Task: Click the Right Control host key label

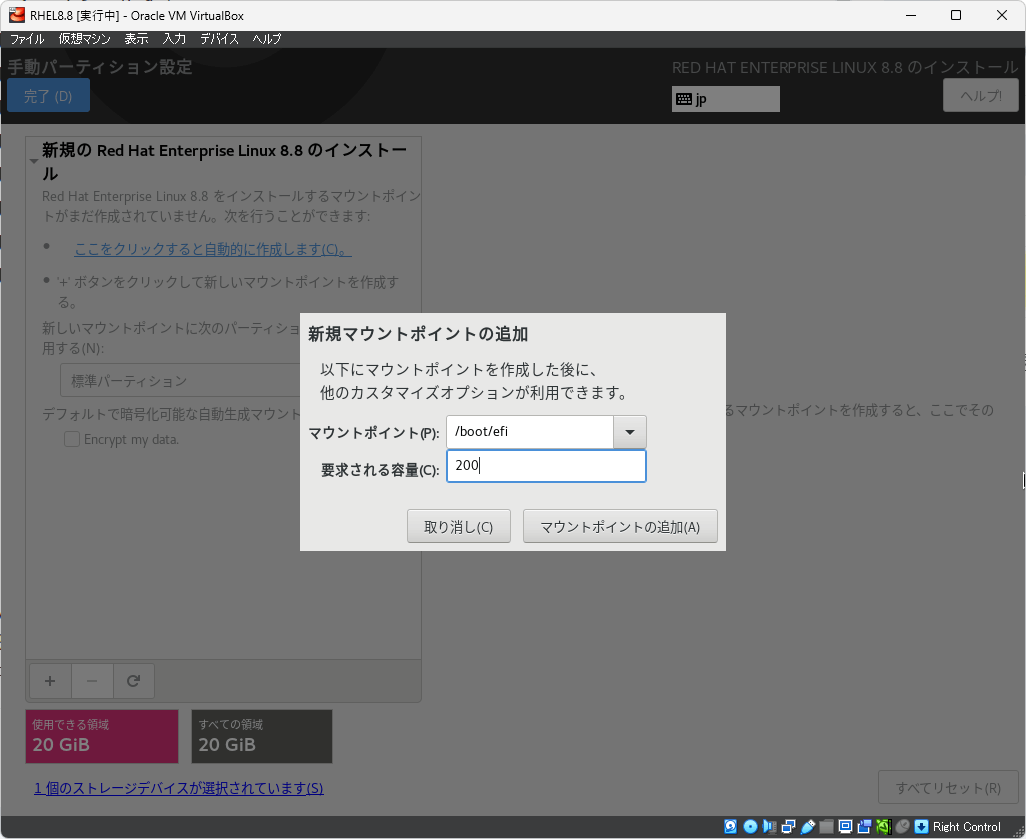Action: 966,827
